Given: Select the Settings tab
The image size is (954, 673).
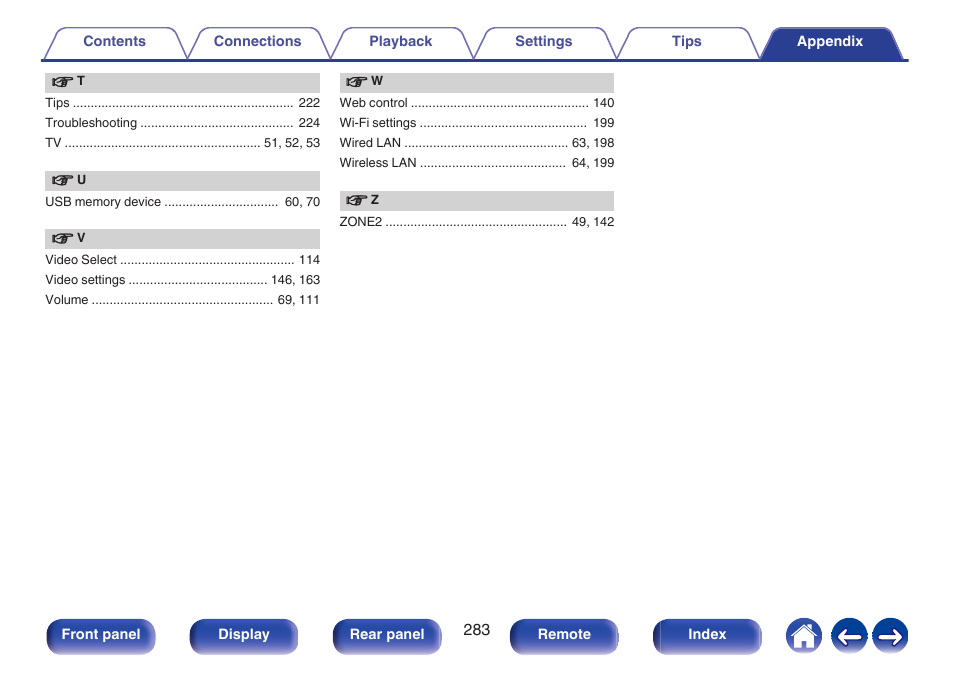Looking at the screenshot, I should pos(543,42).
